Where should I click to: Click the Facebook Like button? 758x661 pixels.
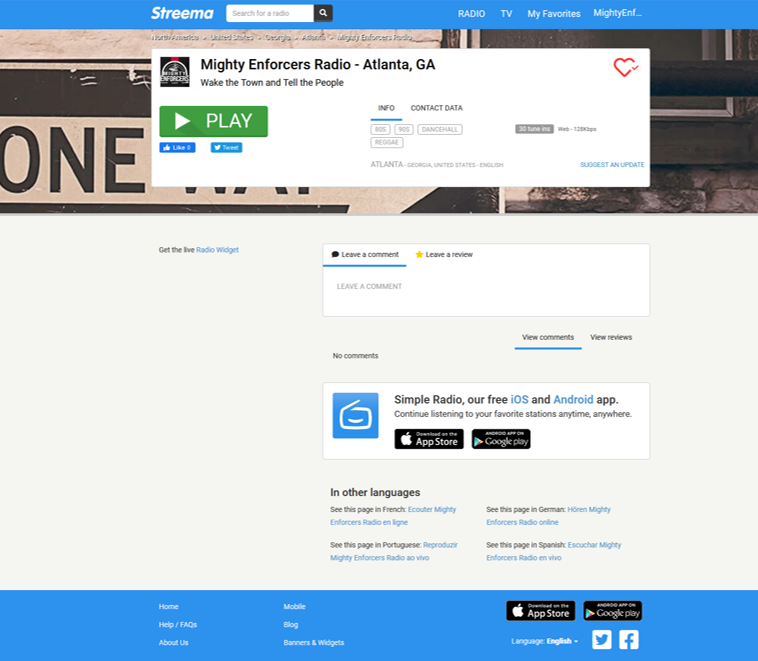click(177, 147)
